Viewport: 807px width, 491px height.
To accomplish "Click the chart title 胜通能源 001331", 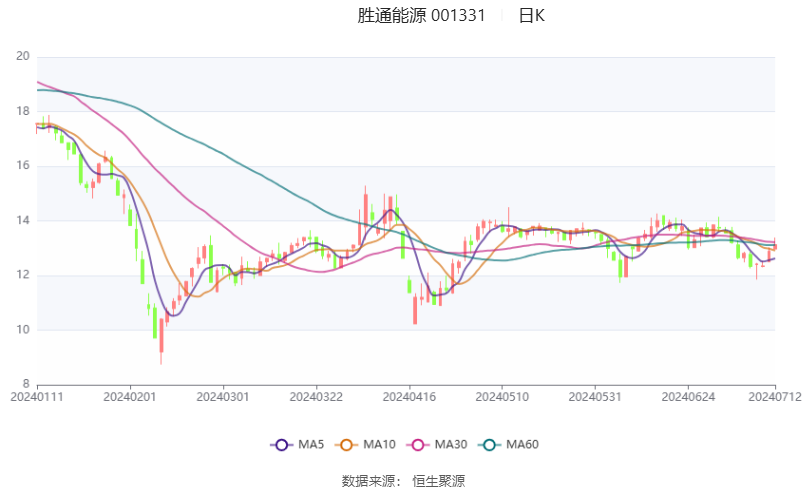I will [x=422, y=15].
